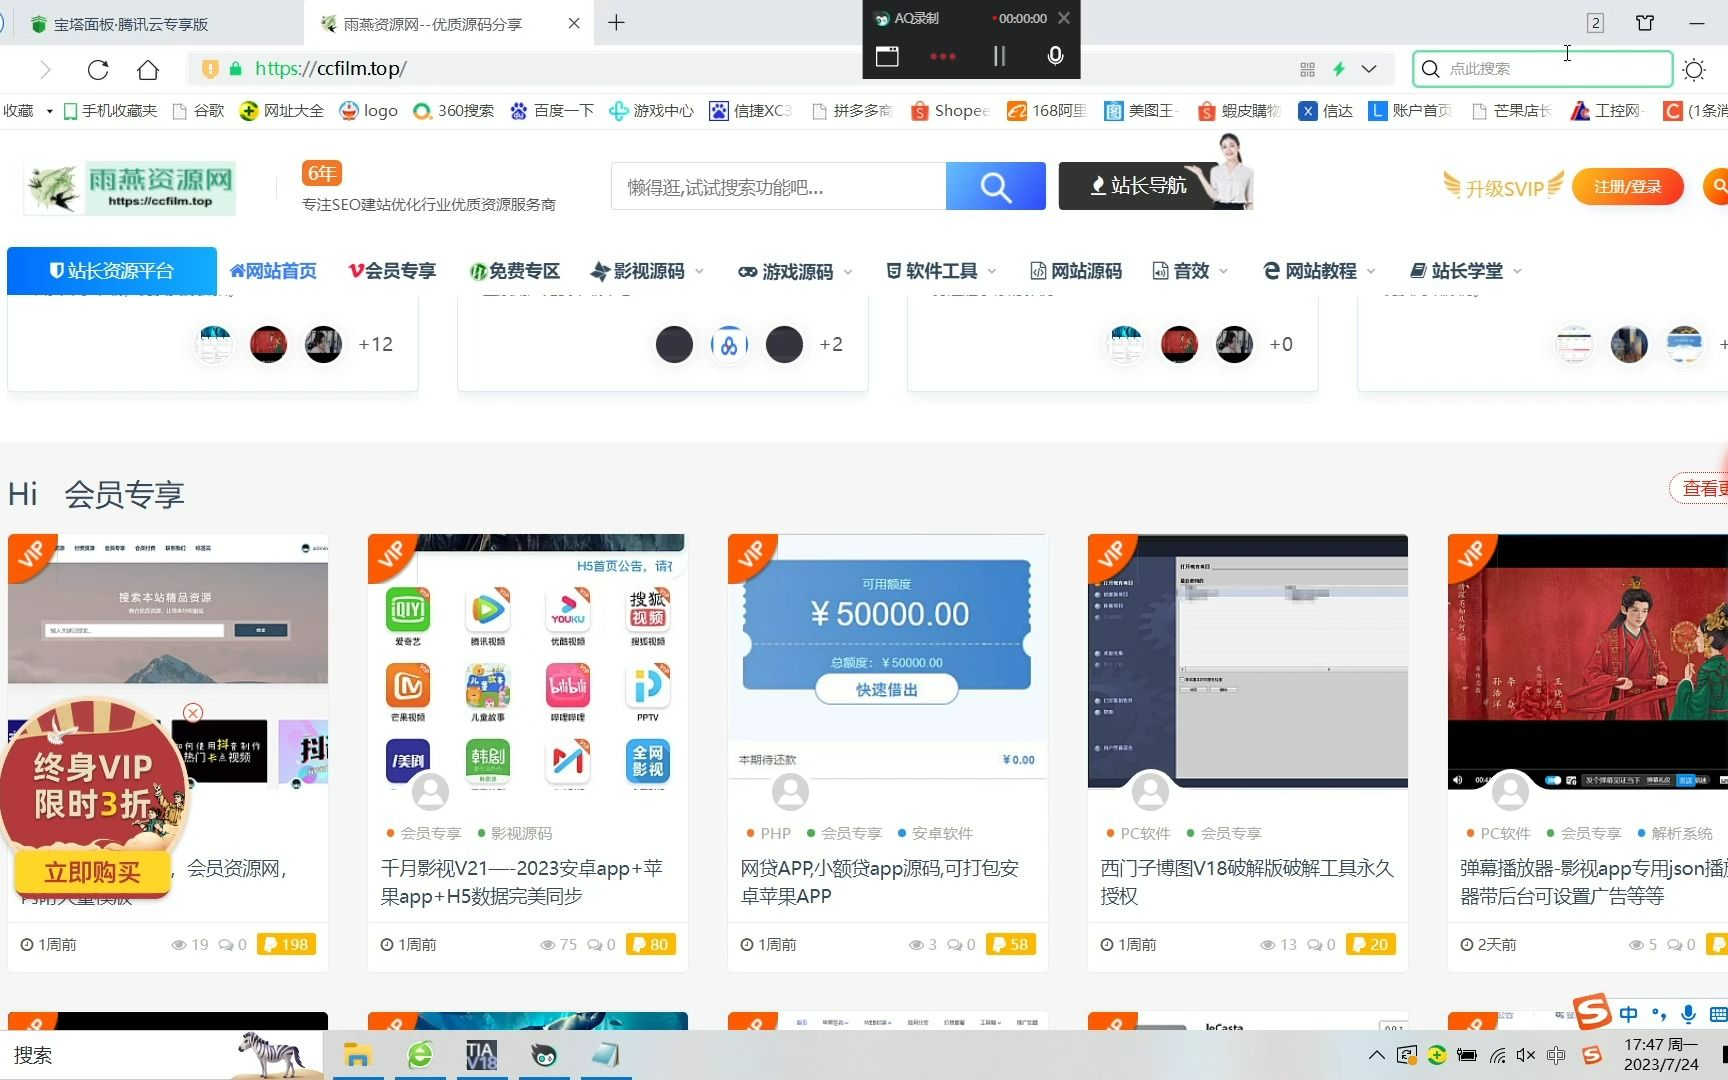The height and width of the screenshot is (1080, 1728).
Task: Click the views count icon showing 75
Action: tap(548, 944)
